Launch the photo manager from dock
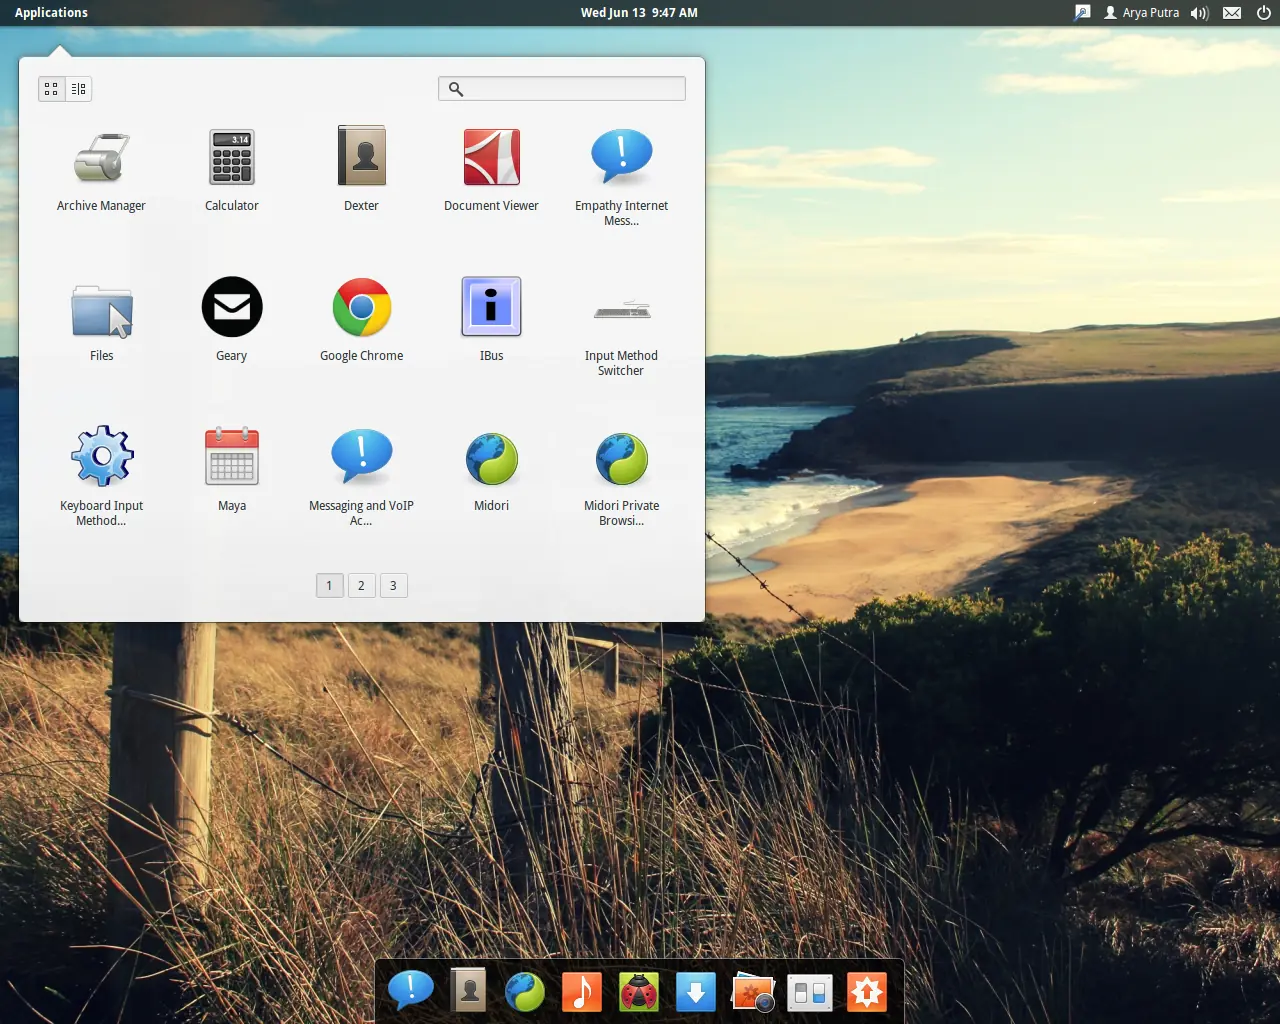1280x1024 pixels. pos(753,992)
